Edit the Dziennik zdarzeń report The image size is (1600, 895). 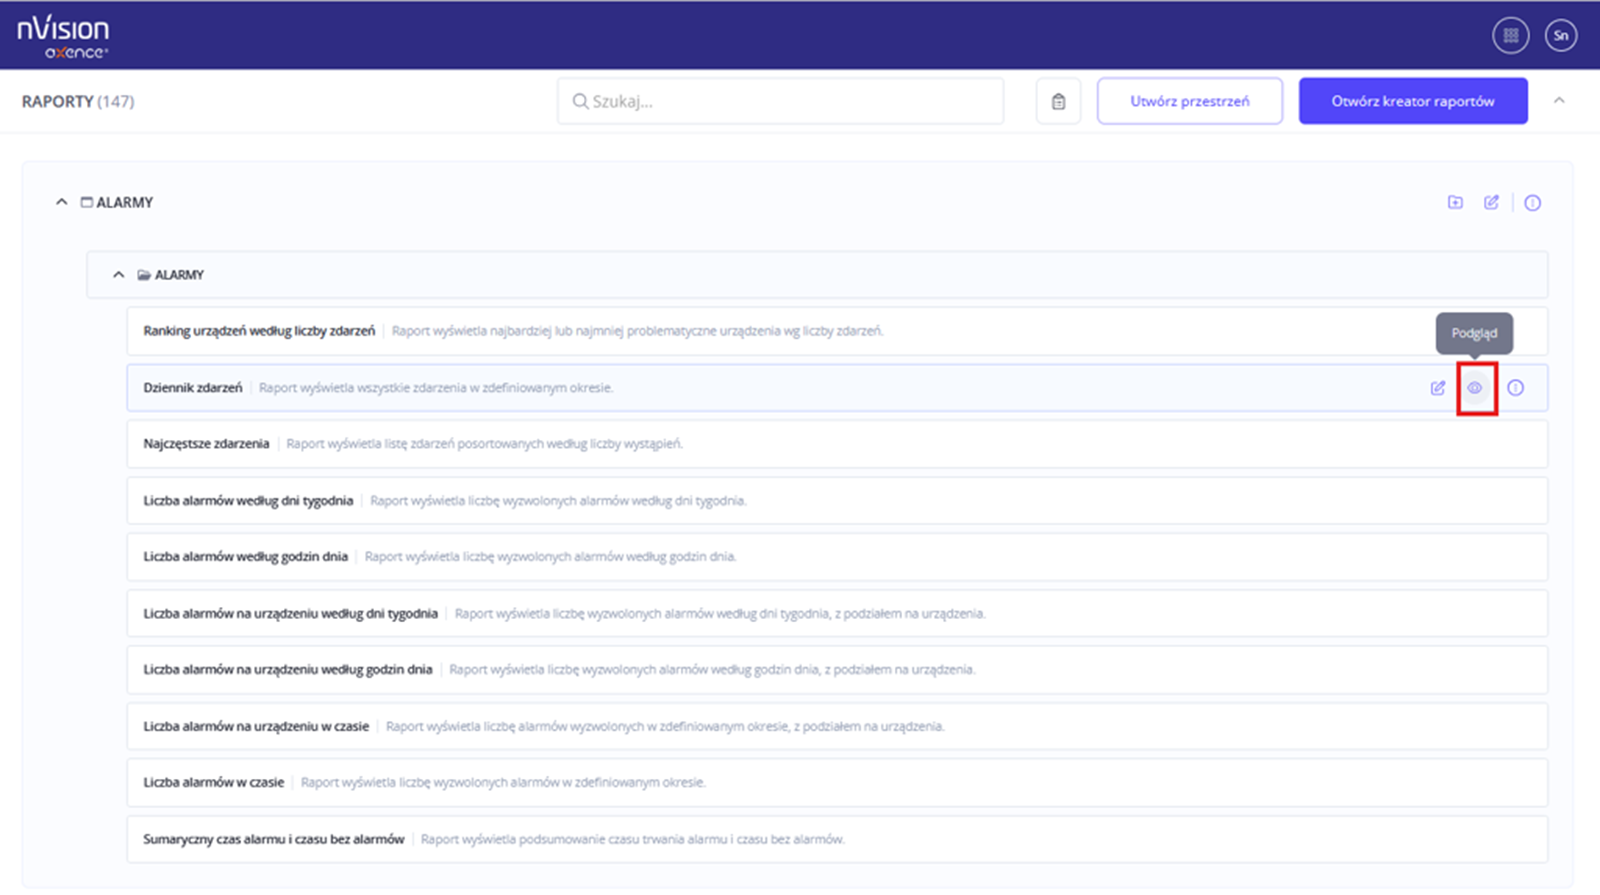[1438, 388]
